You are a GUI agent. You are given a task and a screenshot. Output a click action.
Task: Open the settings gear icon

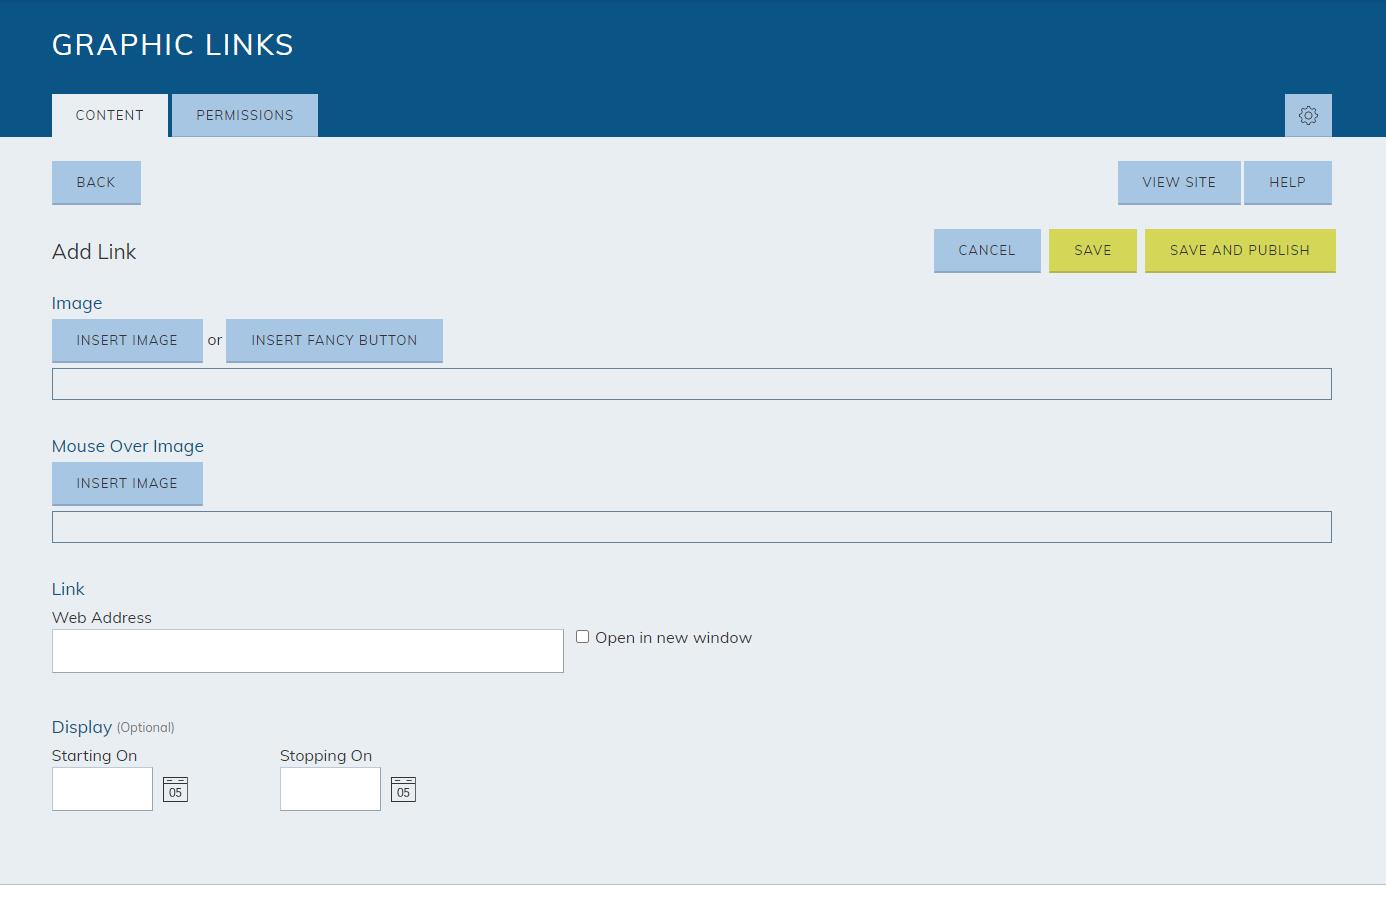(1308, 115)
